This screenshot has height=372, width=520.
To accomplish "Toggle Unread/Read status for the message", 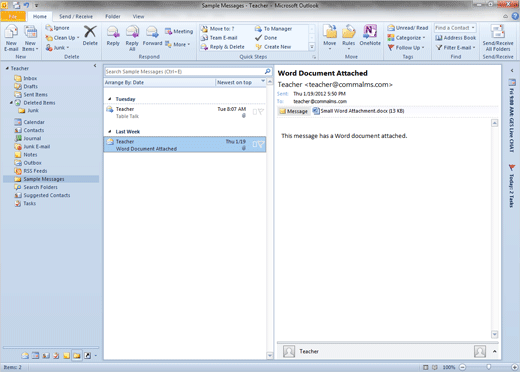I will click(x=408, y=28).
